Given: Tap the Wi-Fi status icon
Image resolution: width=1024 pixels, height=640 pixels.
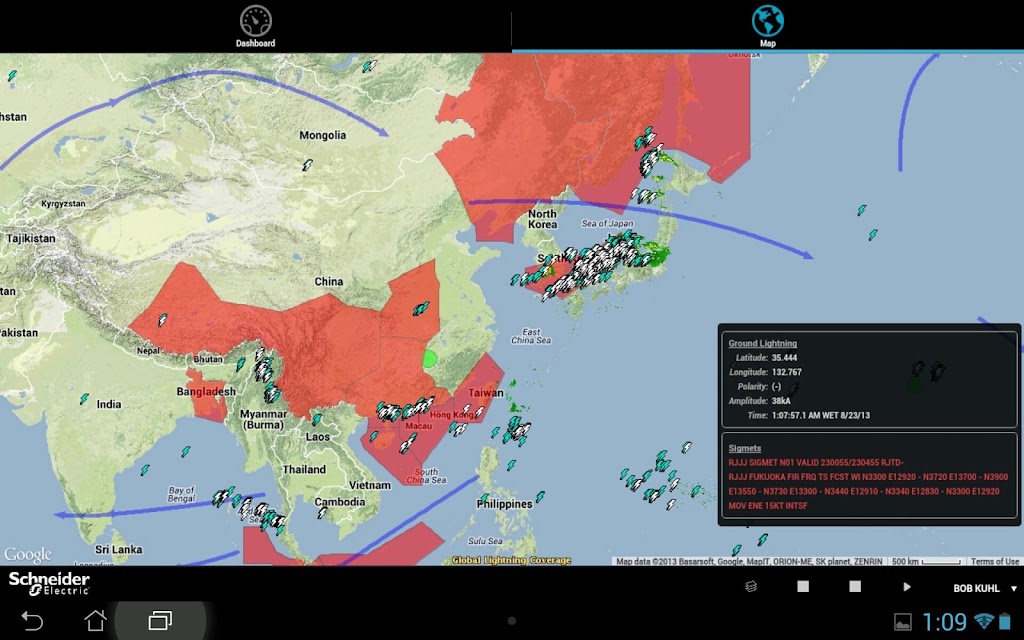Looking at the screenshot, I should click(984, 621).
